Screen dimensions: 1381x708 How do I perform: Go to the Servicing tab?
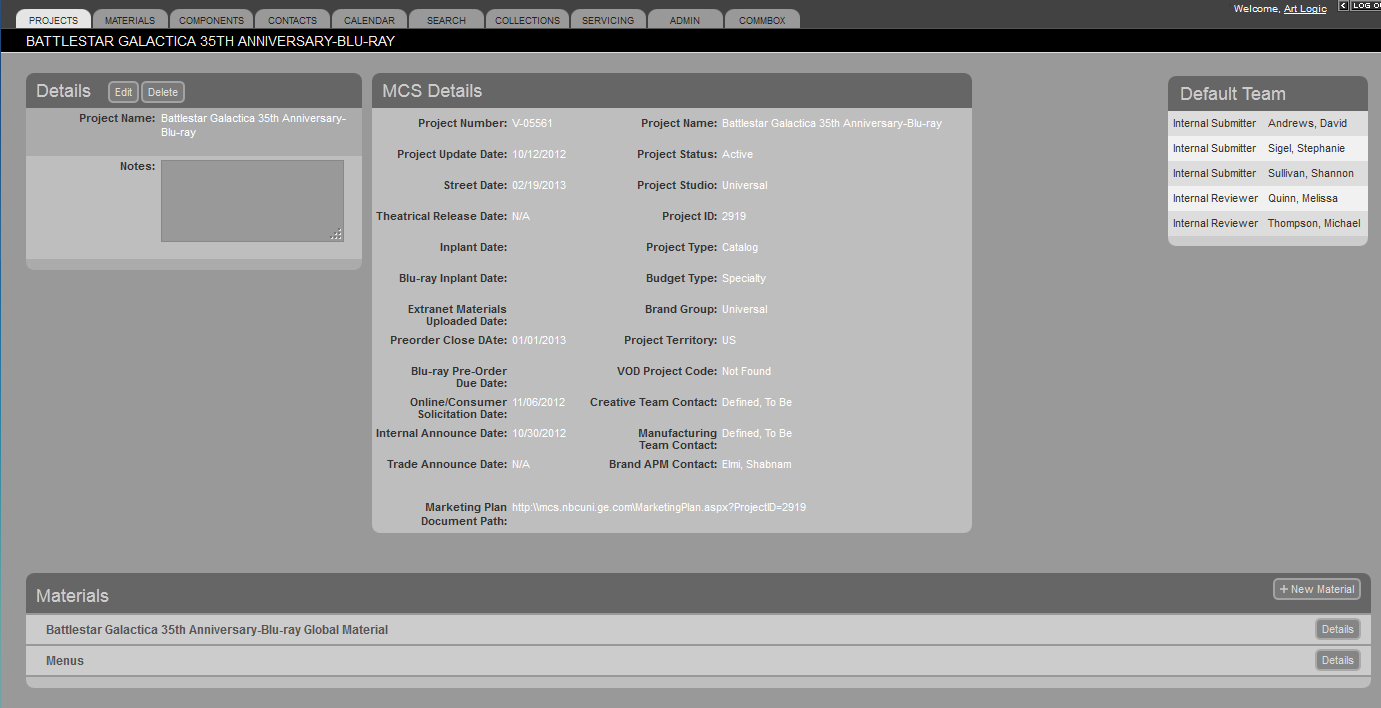pos(608,20)
